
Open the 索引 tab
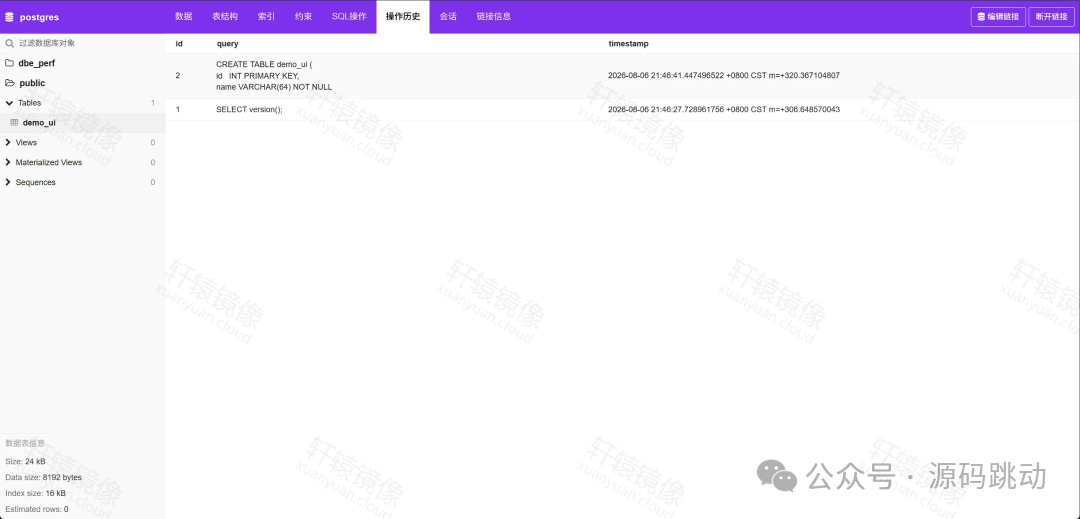tap(267, 17)
